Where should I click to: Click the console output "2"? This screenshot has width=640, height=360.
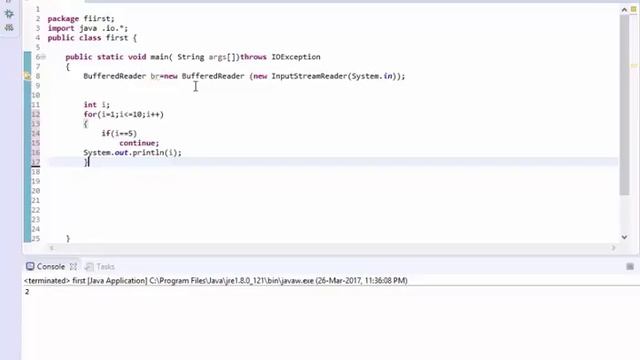[x=27, y=291]
